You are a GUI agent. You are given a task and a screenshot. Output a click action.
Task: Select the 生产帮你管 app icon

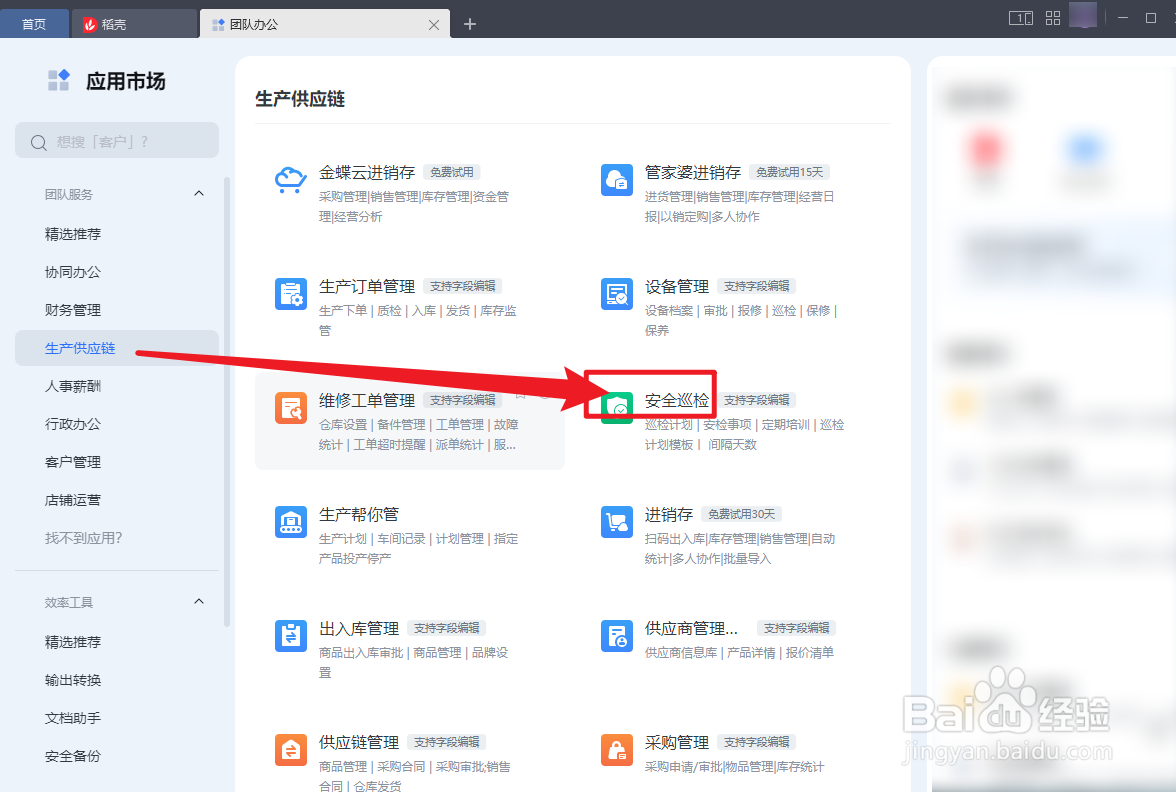291,522
